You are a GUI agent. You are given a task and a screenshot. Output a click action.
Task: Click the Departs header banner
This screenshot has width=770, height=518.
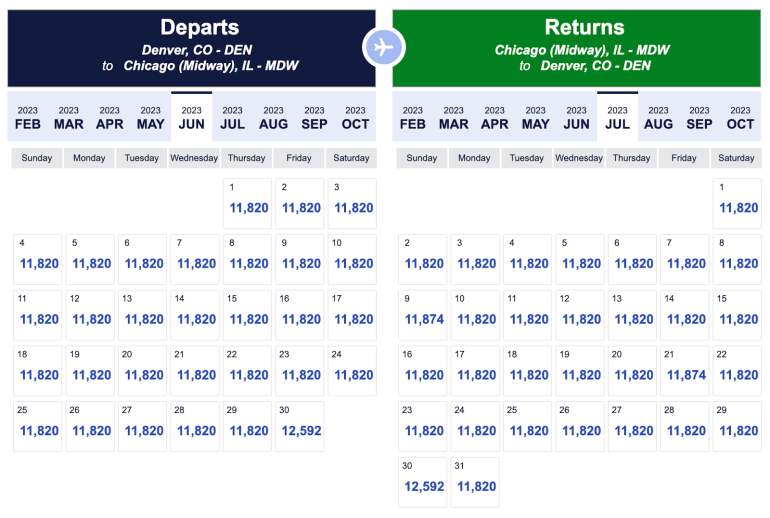[191, 47]
